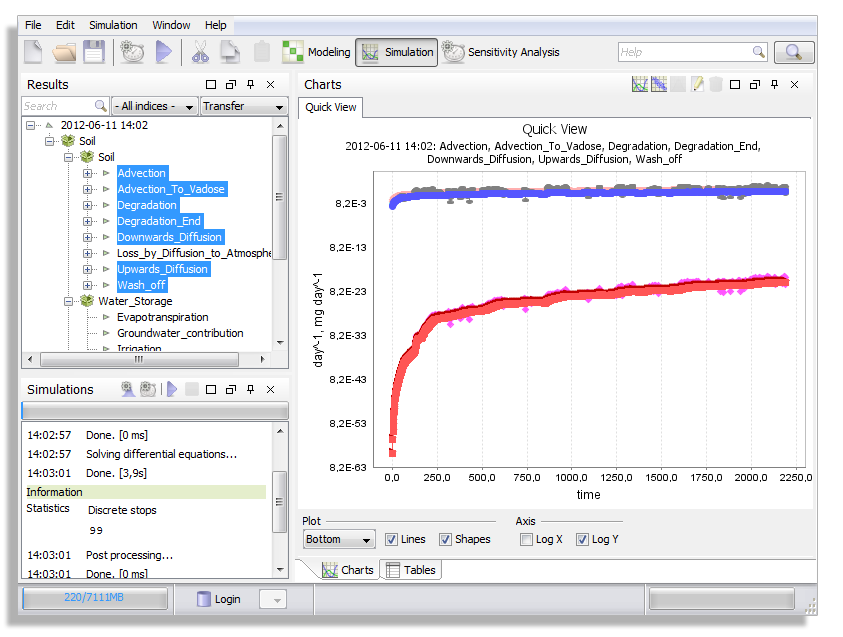Click the Results search box
The height and width of the screenshot is (637, 843).
(65, 106)
